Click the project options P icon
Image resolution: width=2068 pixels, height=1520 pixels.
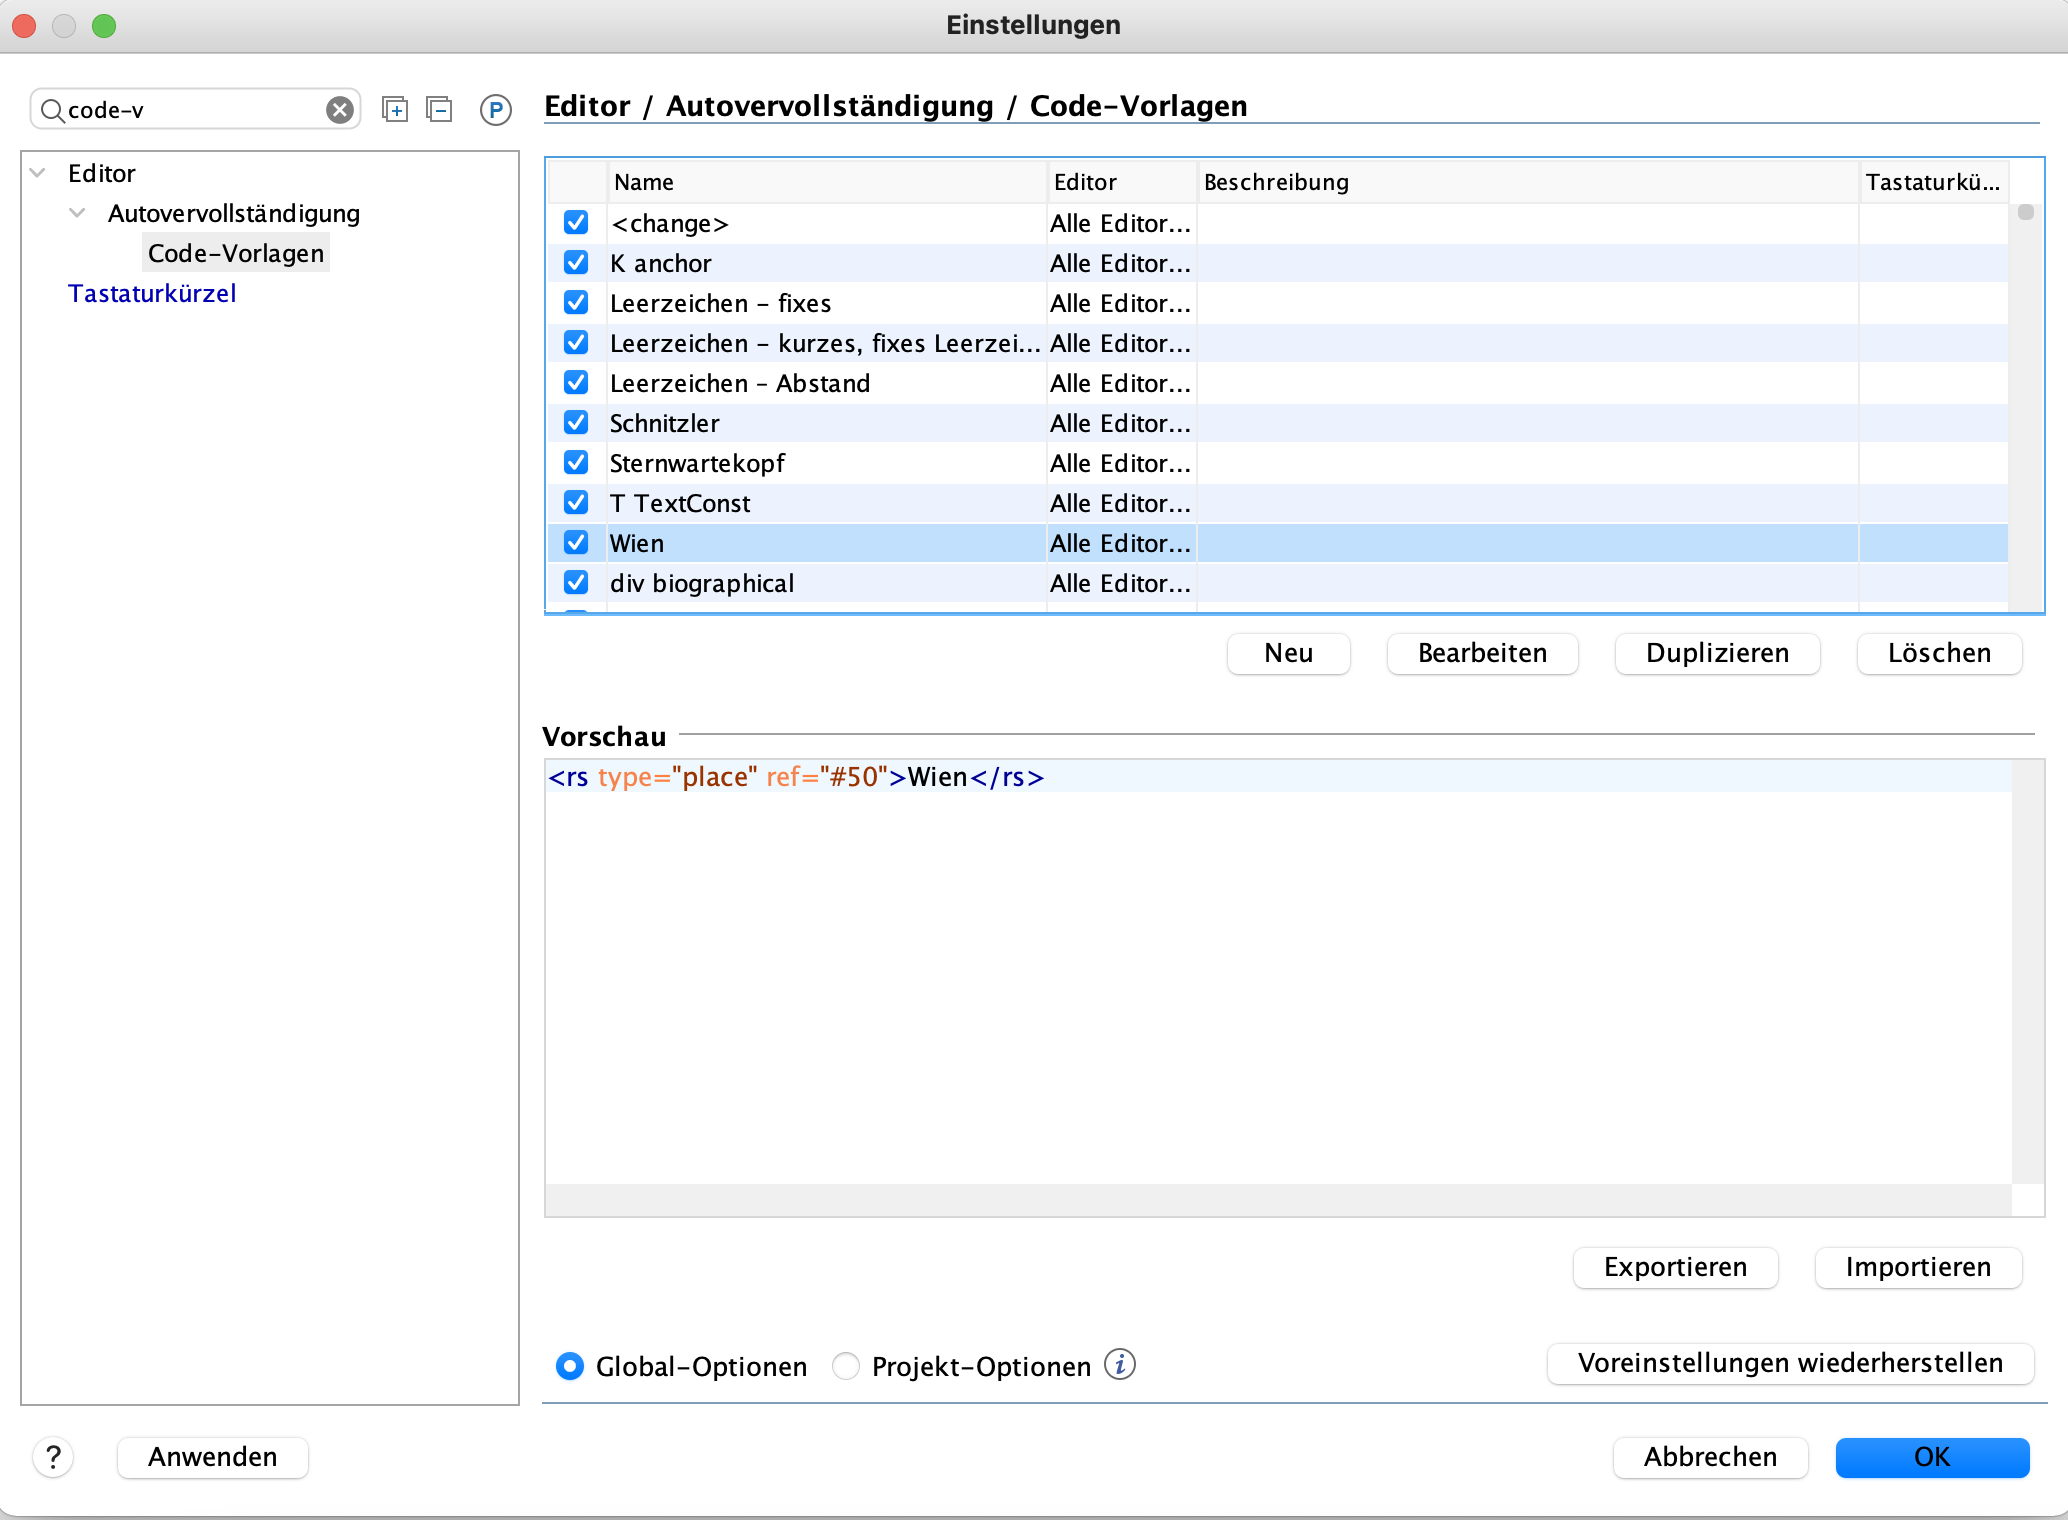(x=496, y=110)
